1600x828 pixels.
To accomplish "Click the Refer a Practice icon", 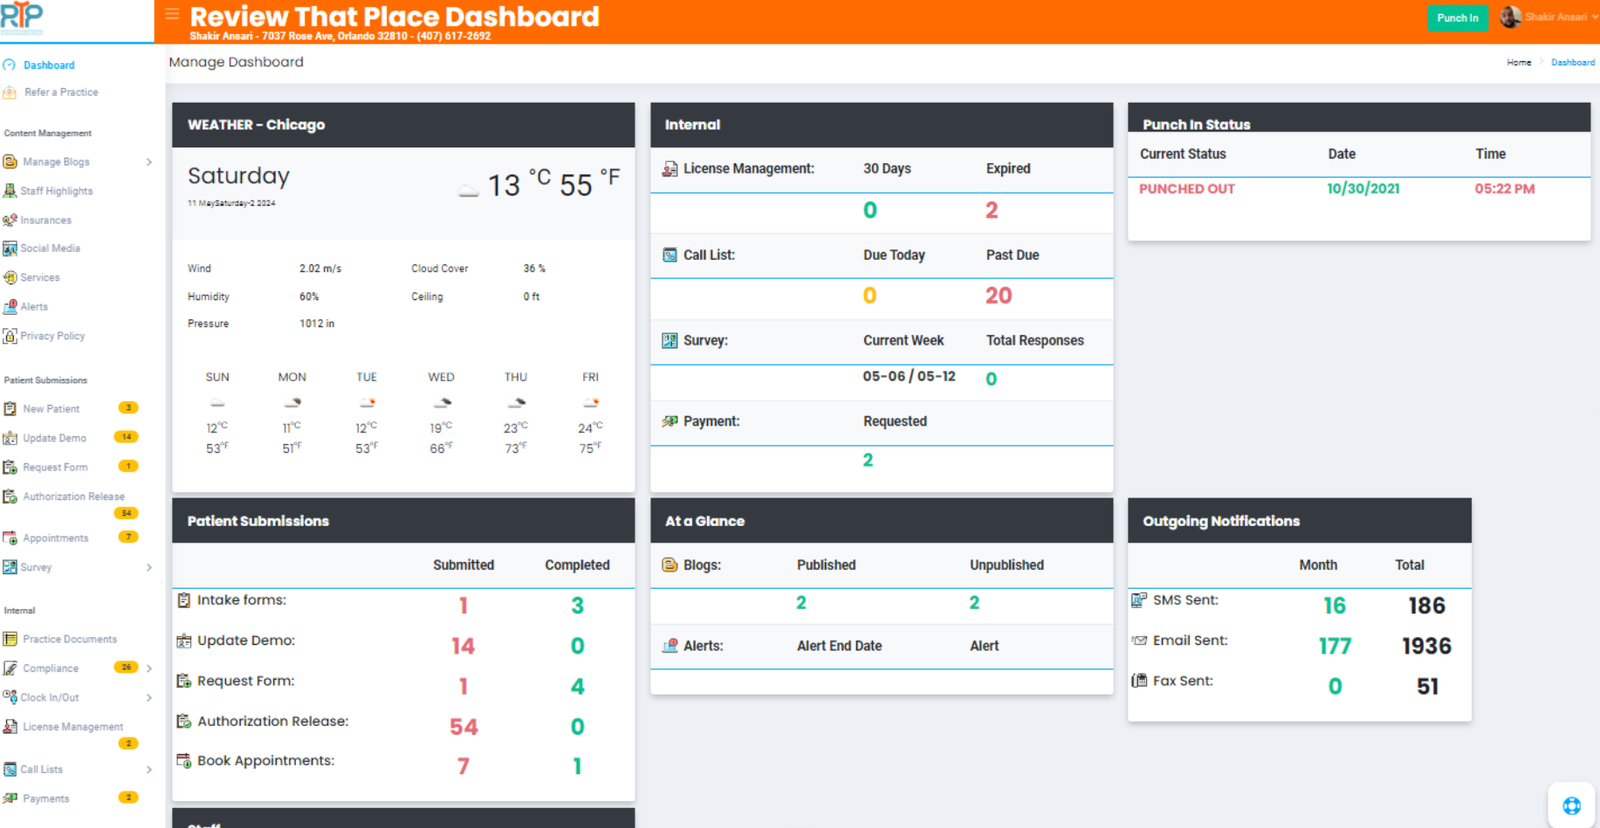I will (x=9, y=92).
